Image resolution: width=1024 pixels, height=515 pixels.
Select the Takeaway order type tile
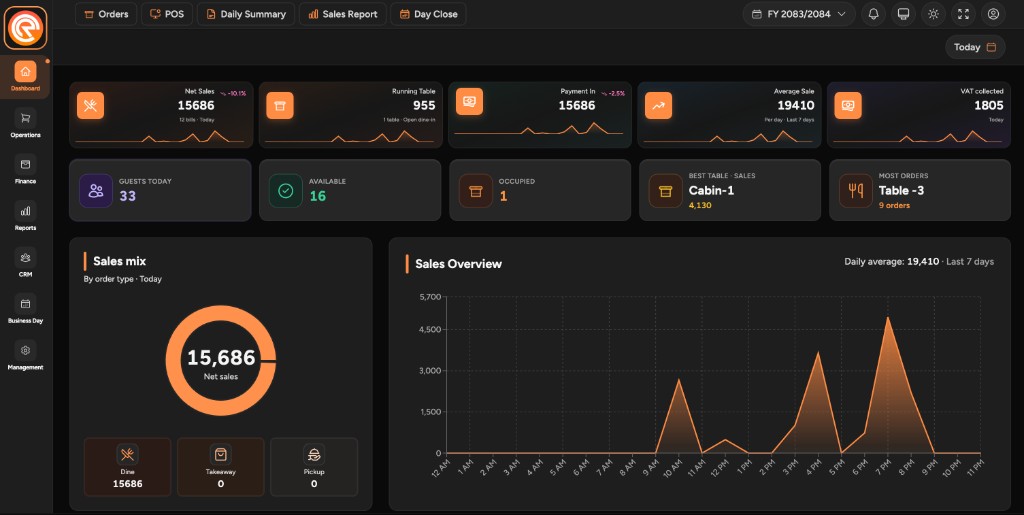click(x=221, y=467)
